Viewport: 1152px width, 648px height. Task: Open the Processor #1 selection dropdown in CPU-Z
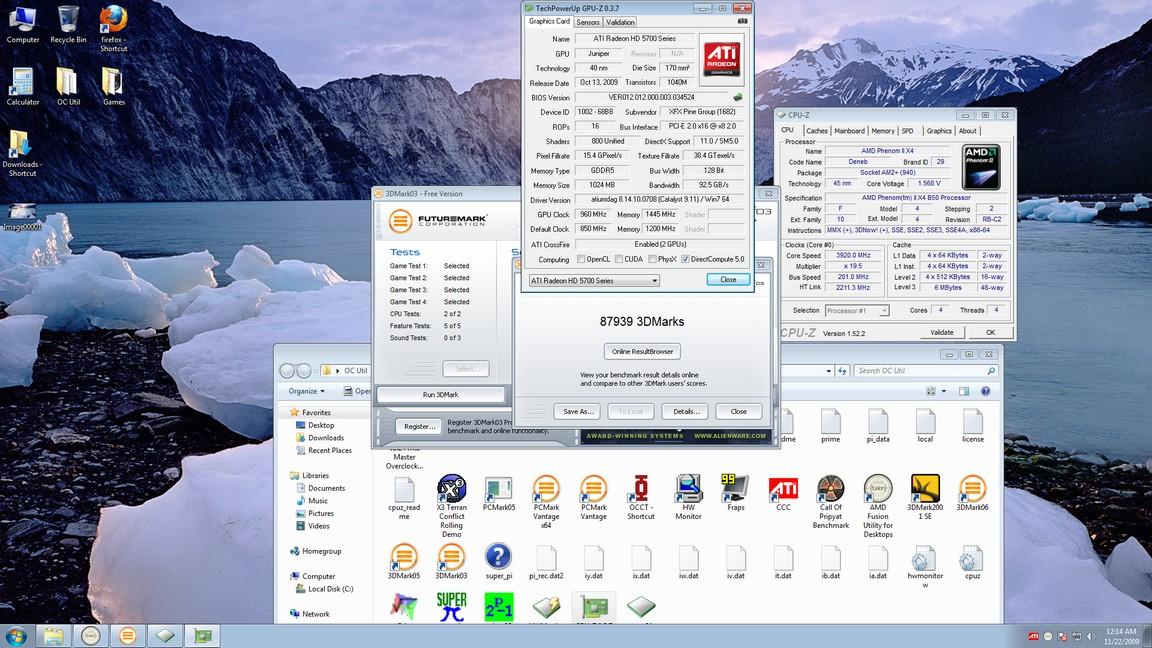(x=857, y=311)
